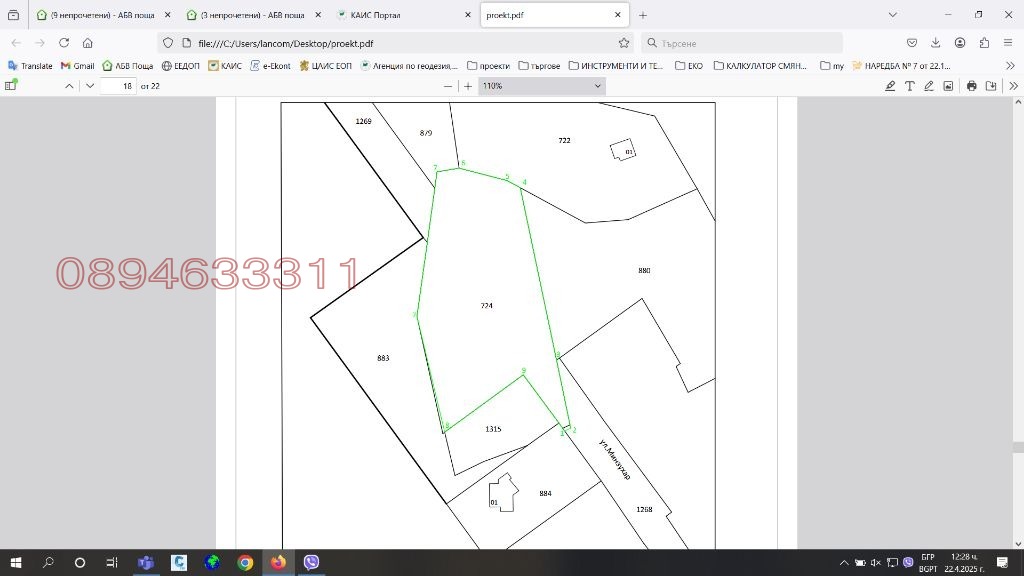Save the PDF using the download icon
This screenshot has height=576, width=1024.
(991, 86)
